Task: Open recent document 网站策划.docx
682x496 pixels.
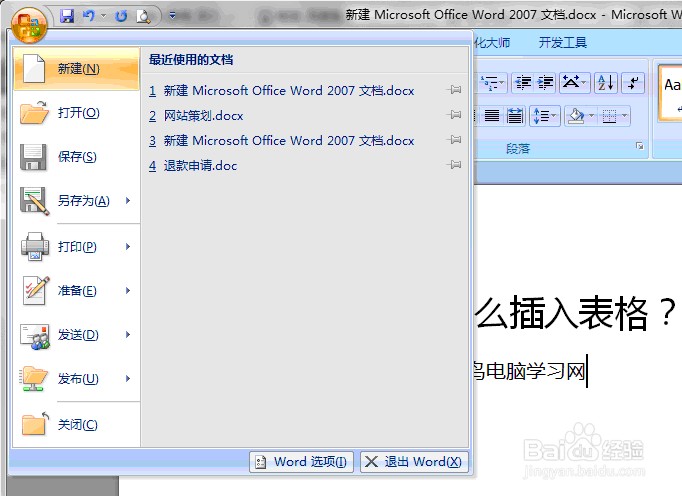Action: click(196, 116)
